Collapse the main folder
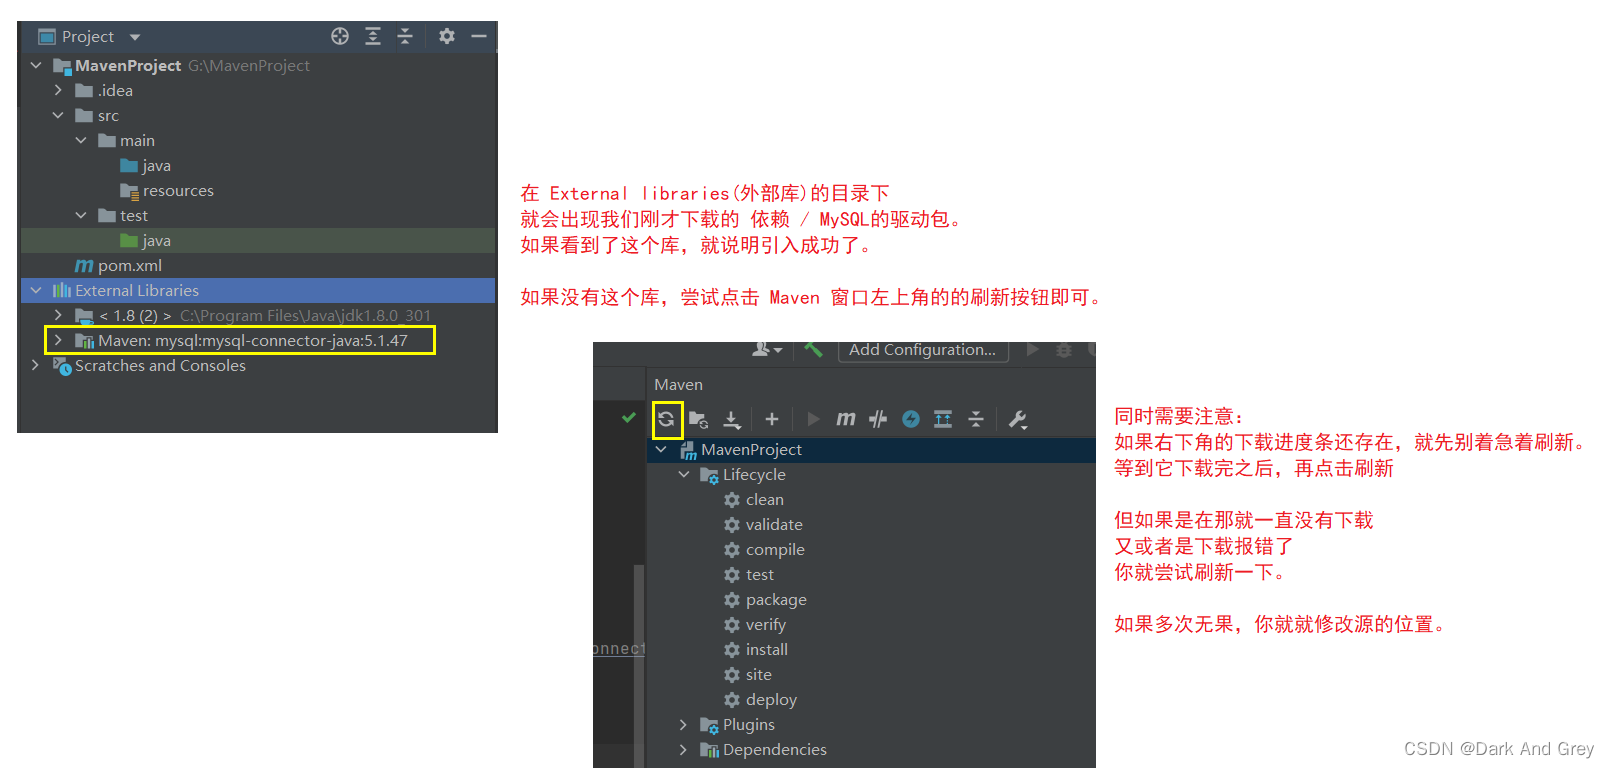The width and height of the screenshot is (1610, 768). click(x=81, y=140)
